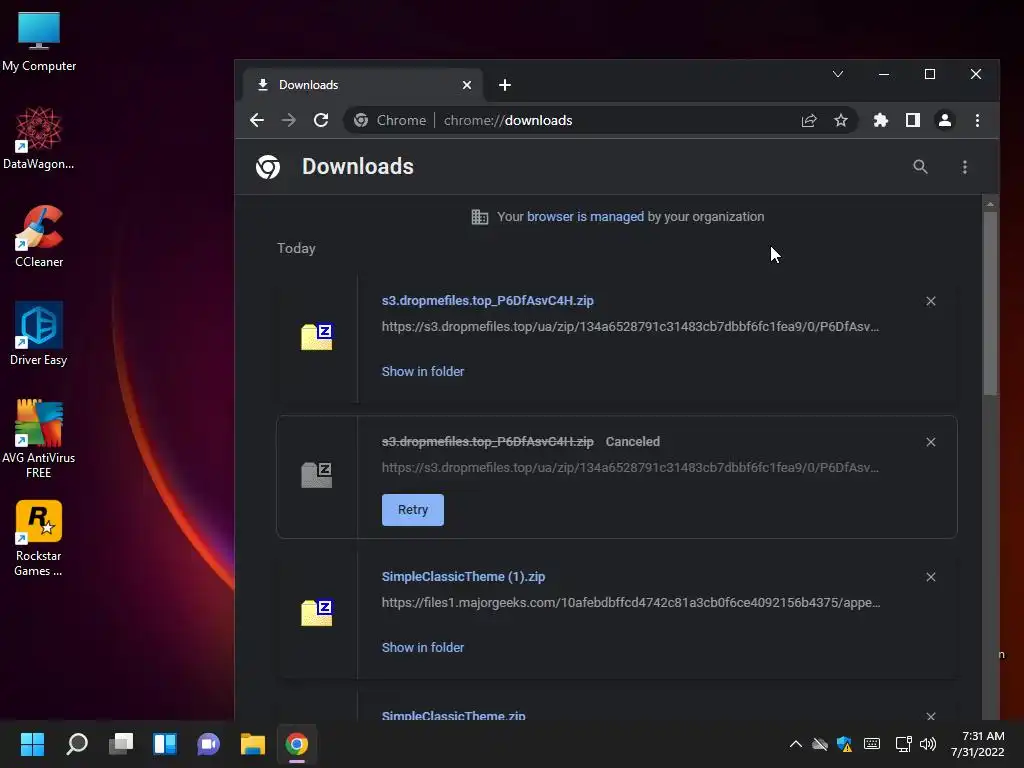
Task: Reload the Downloads page
Action: coord(321,120)
